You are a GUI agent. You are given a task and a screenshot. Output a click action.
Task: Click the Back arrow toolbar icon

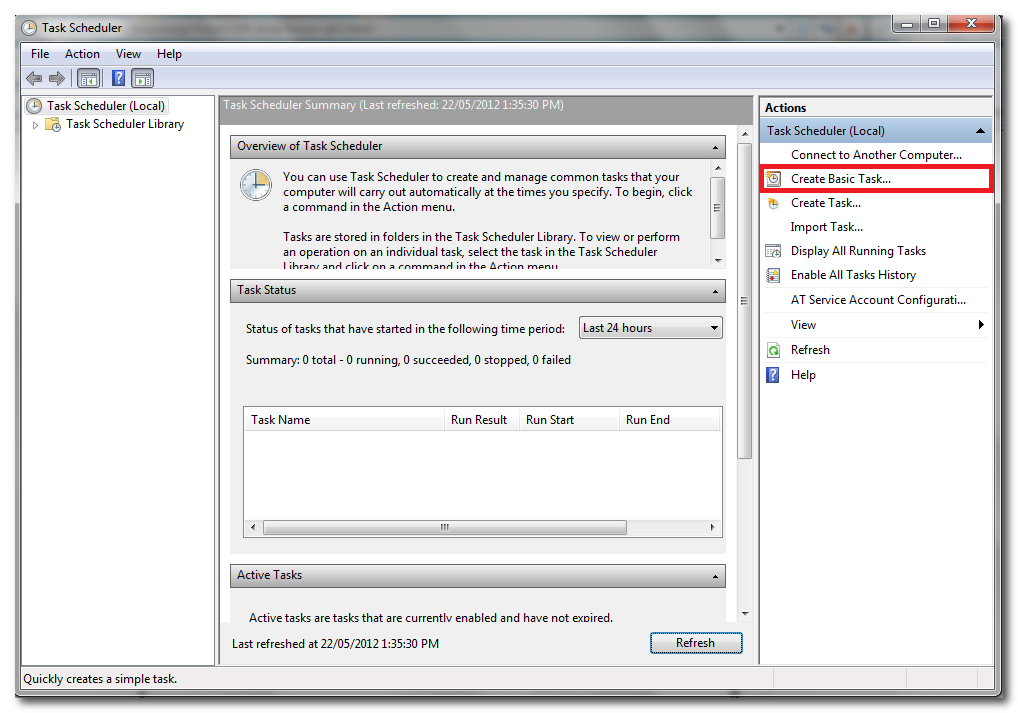tap(34, 78)
